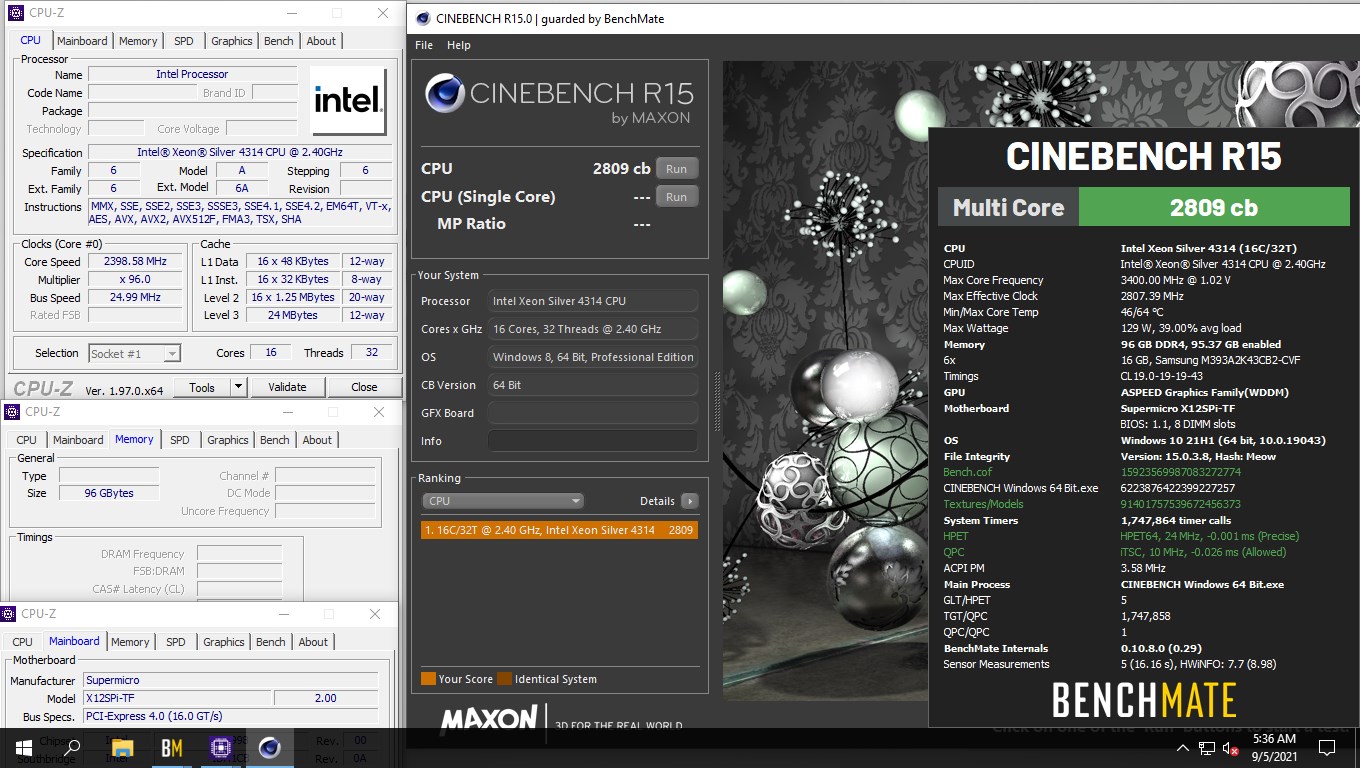Click the Supermicro manufacturer value
The width and height of the screenshot is (1360, 768).
pyautogui.click(x=231, y=680)
